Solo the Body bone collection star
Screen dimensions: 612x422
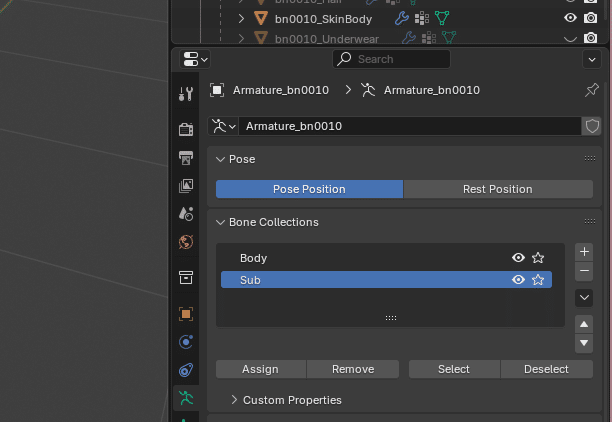(x=538, y=258)
